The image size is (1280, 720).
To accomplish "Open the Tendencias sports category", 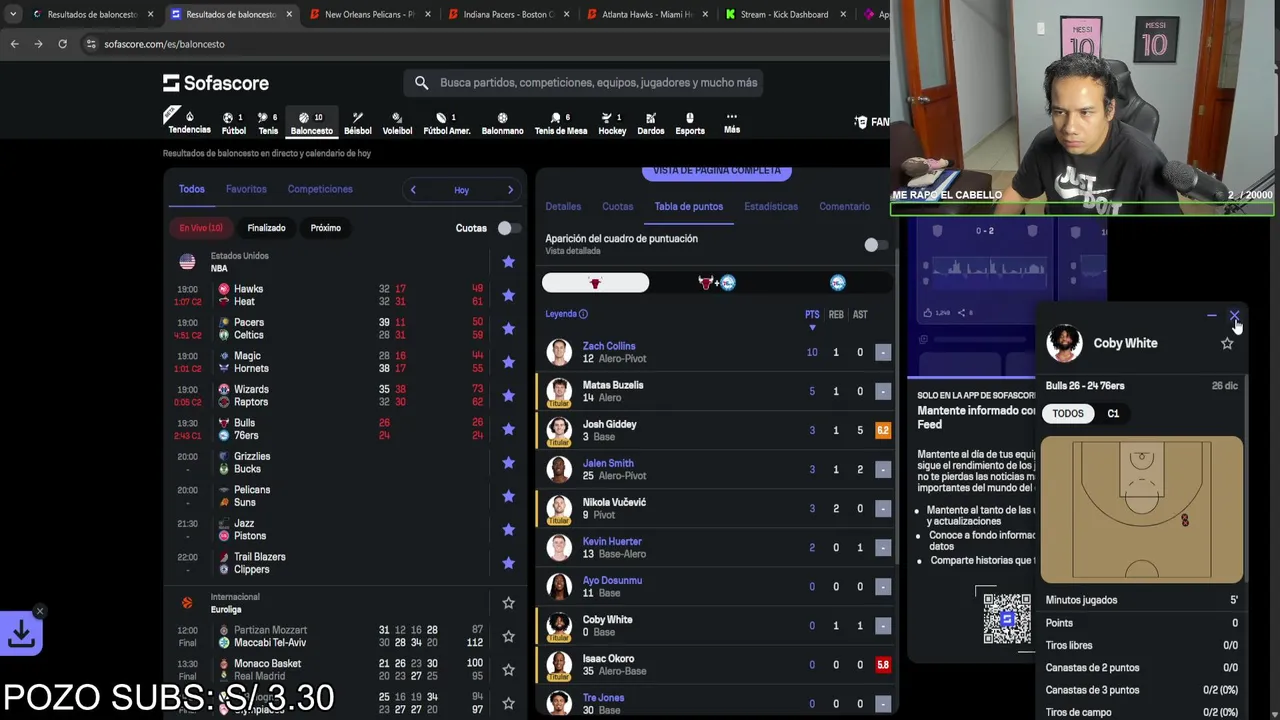I will click(x=189, y=122).
